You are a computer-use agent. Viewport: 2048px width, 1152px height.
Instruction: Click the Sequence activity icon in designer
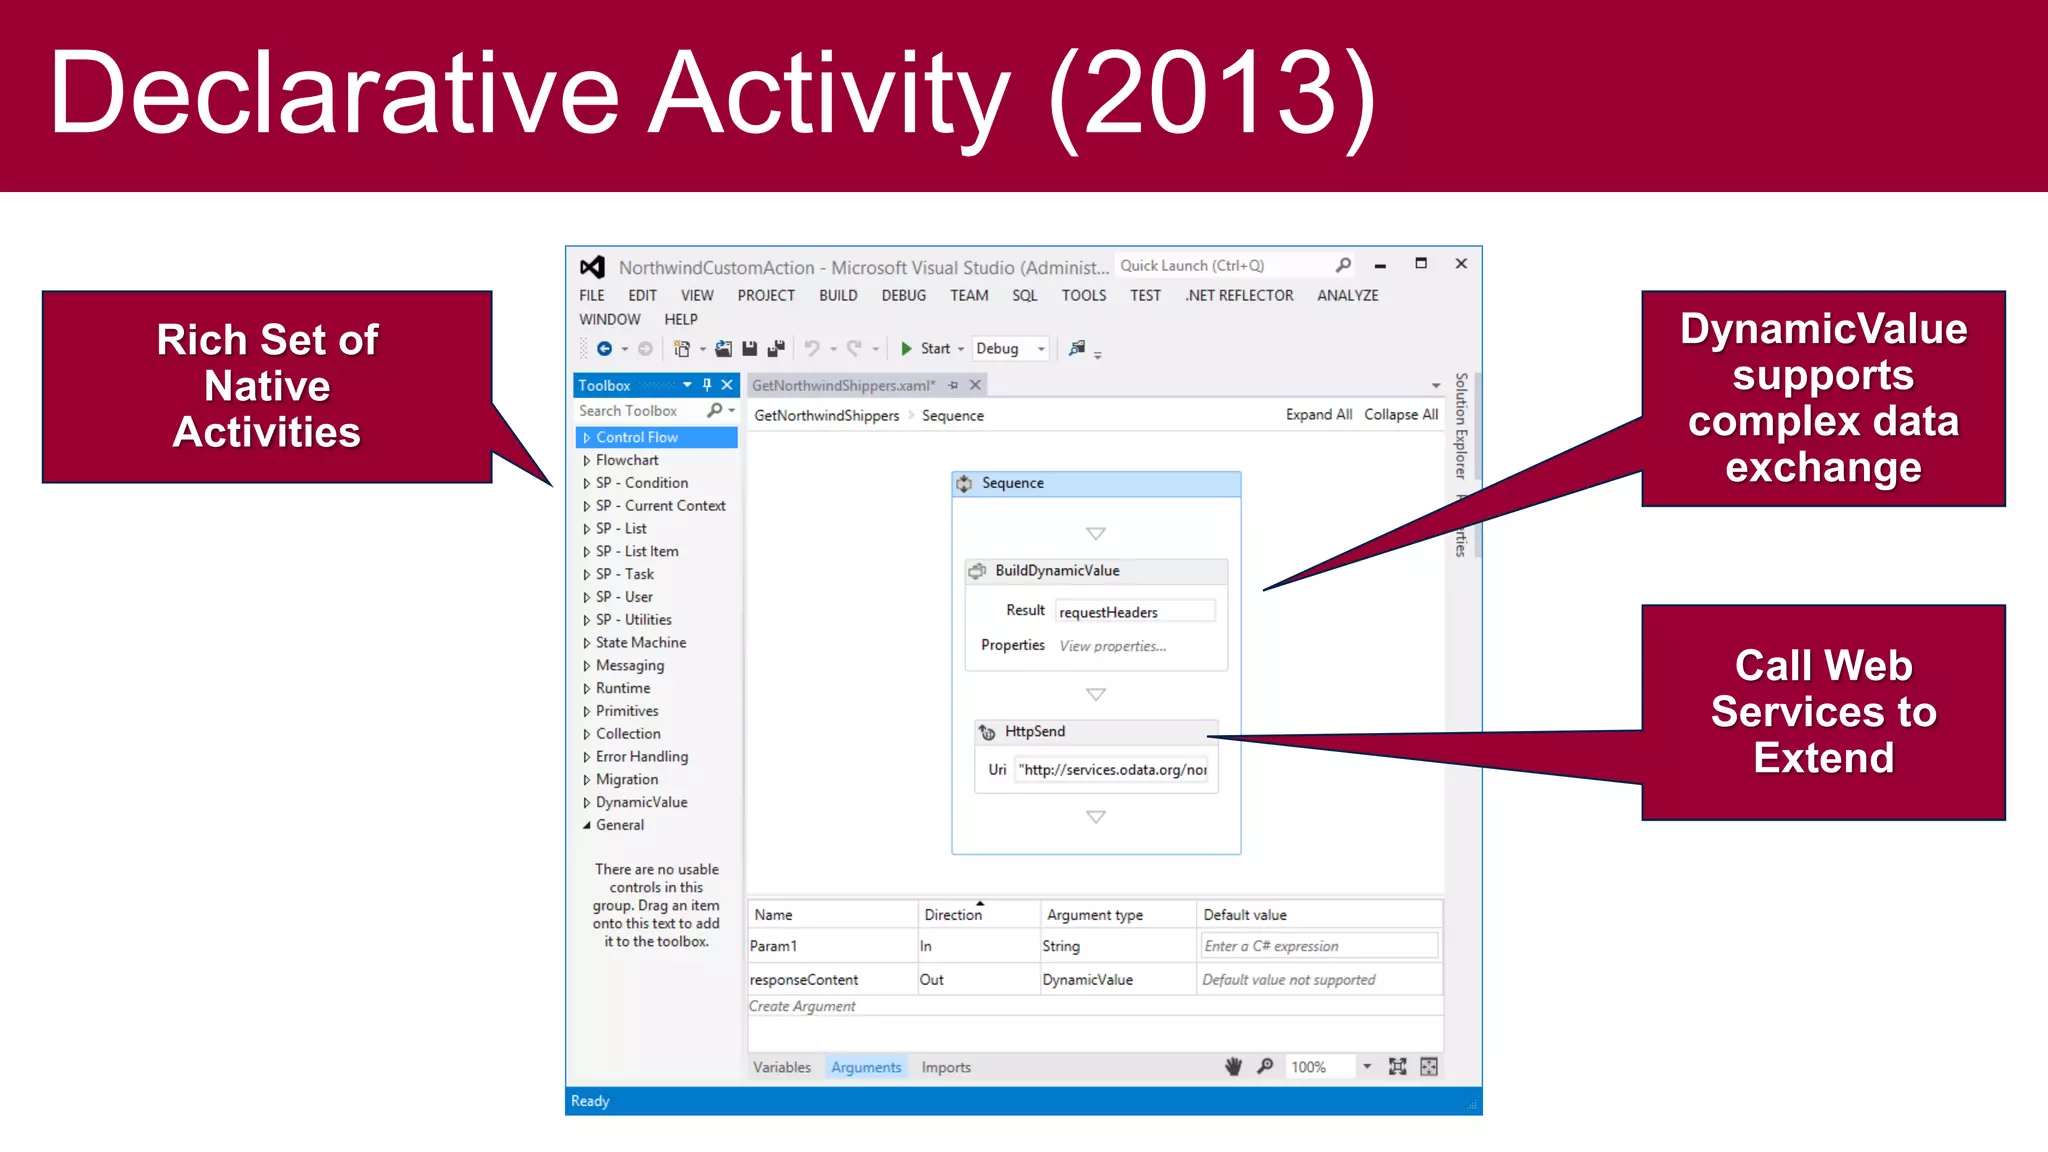(x=964, y=483)
